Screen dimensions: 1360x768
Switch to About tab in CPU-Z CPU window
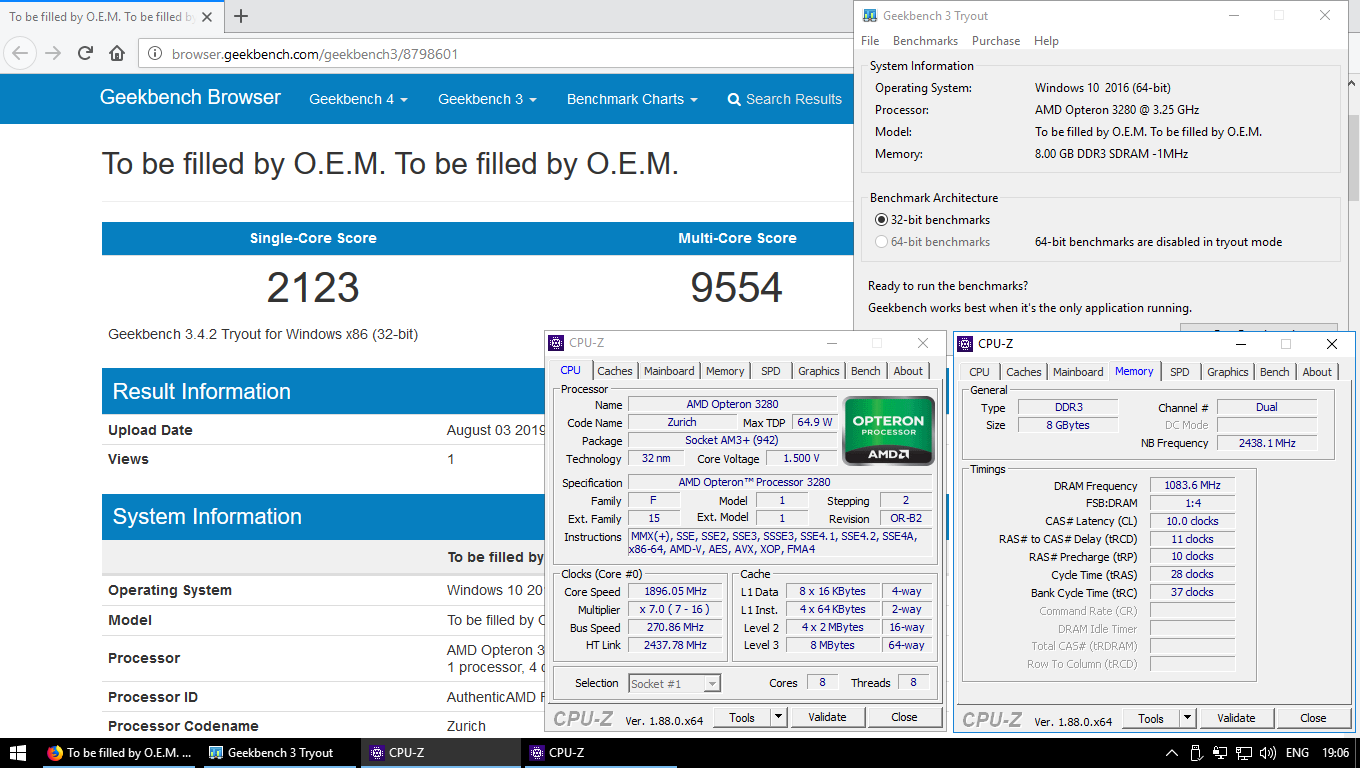coord(908,371)
